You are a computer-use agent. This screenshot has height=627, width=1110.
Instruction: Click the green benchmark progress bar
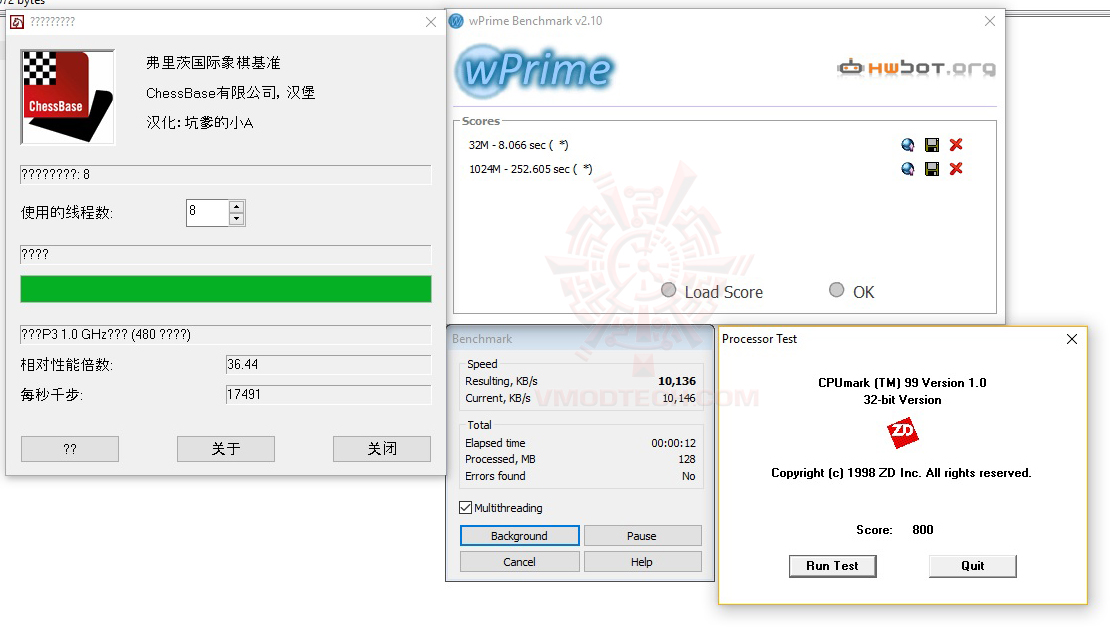click(226, 289)
